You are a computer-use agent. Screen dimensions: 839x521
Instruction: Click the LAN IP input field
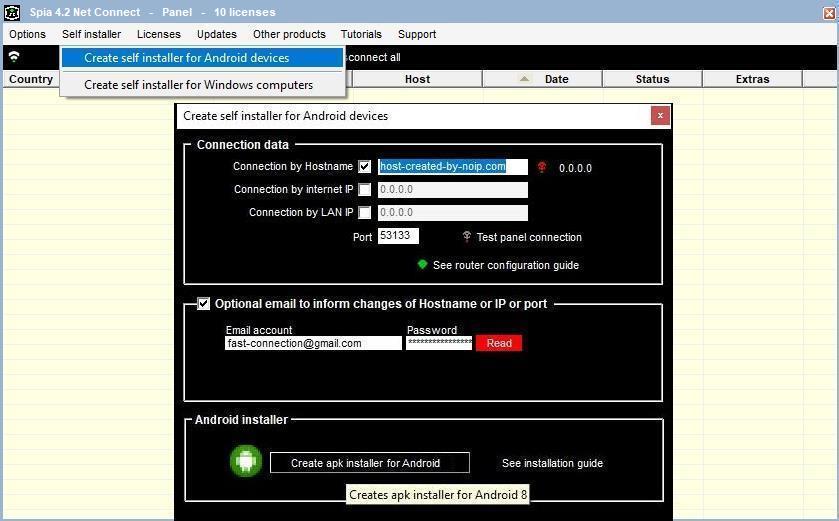pos(453,212)
